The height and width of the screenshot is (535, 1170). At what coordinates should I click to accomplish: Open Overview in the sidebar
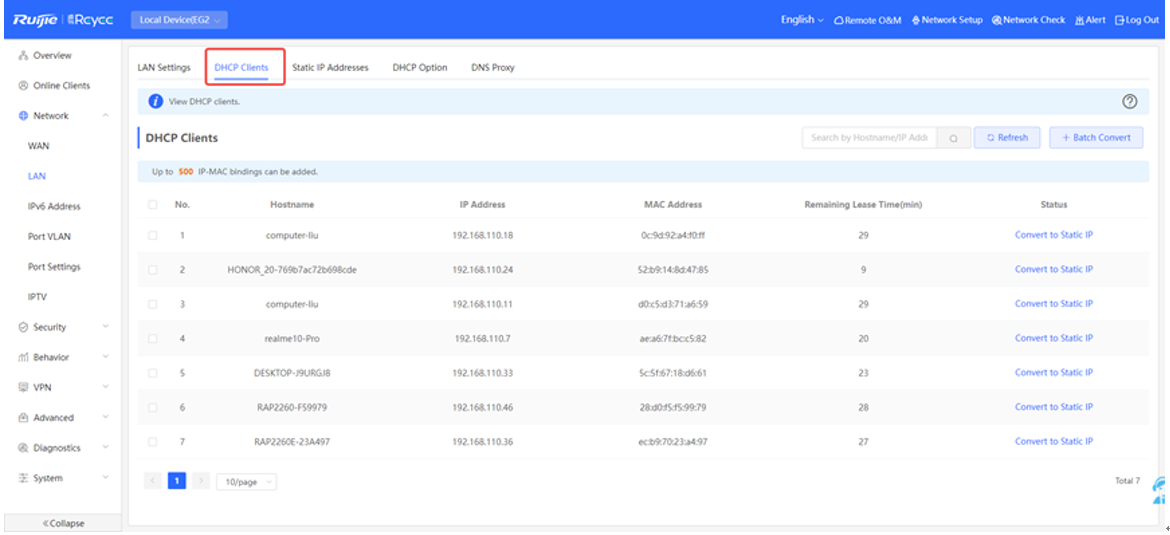point(52,56)
